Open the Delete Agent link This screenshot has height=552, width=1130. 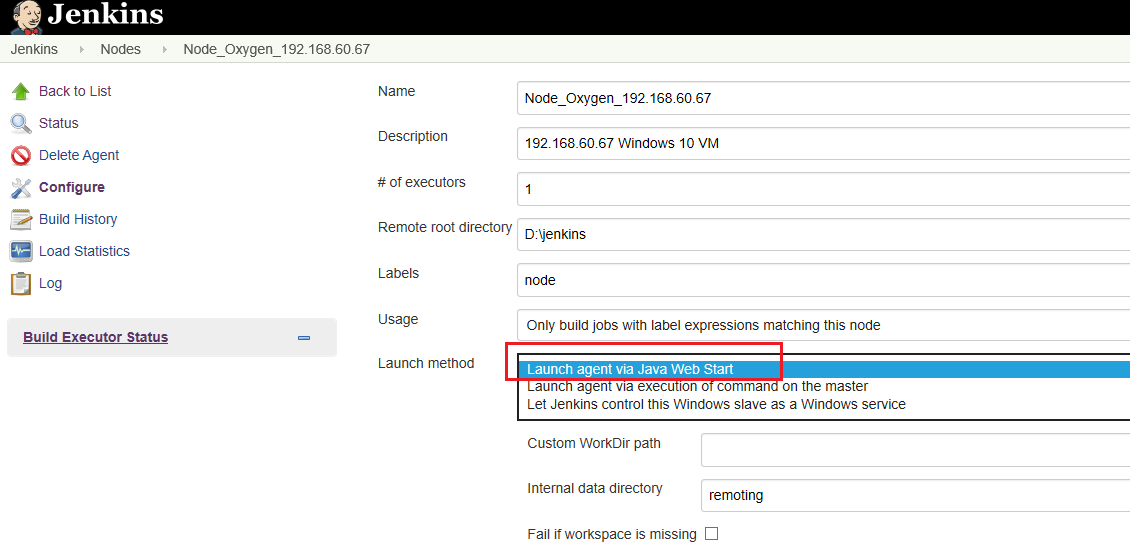79,155
